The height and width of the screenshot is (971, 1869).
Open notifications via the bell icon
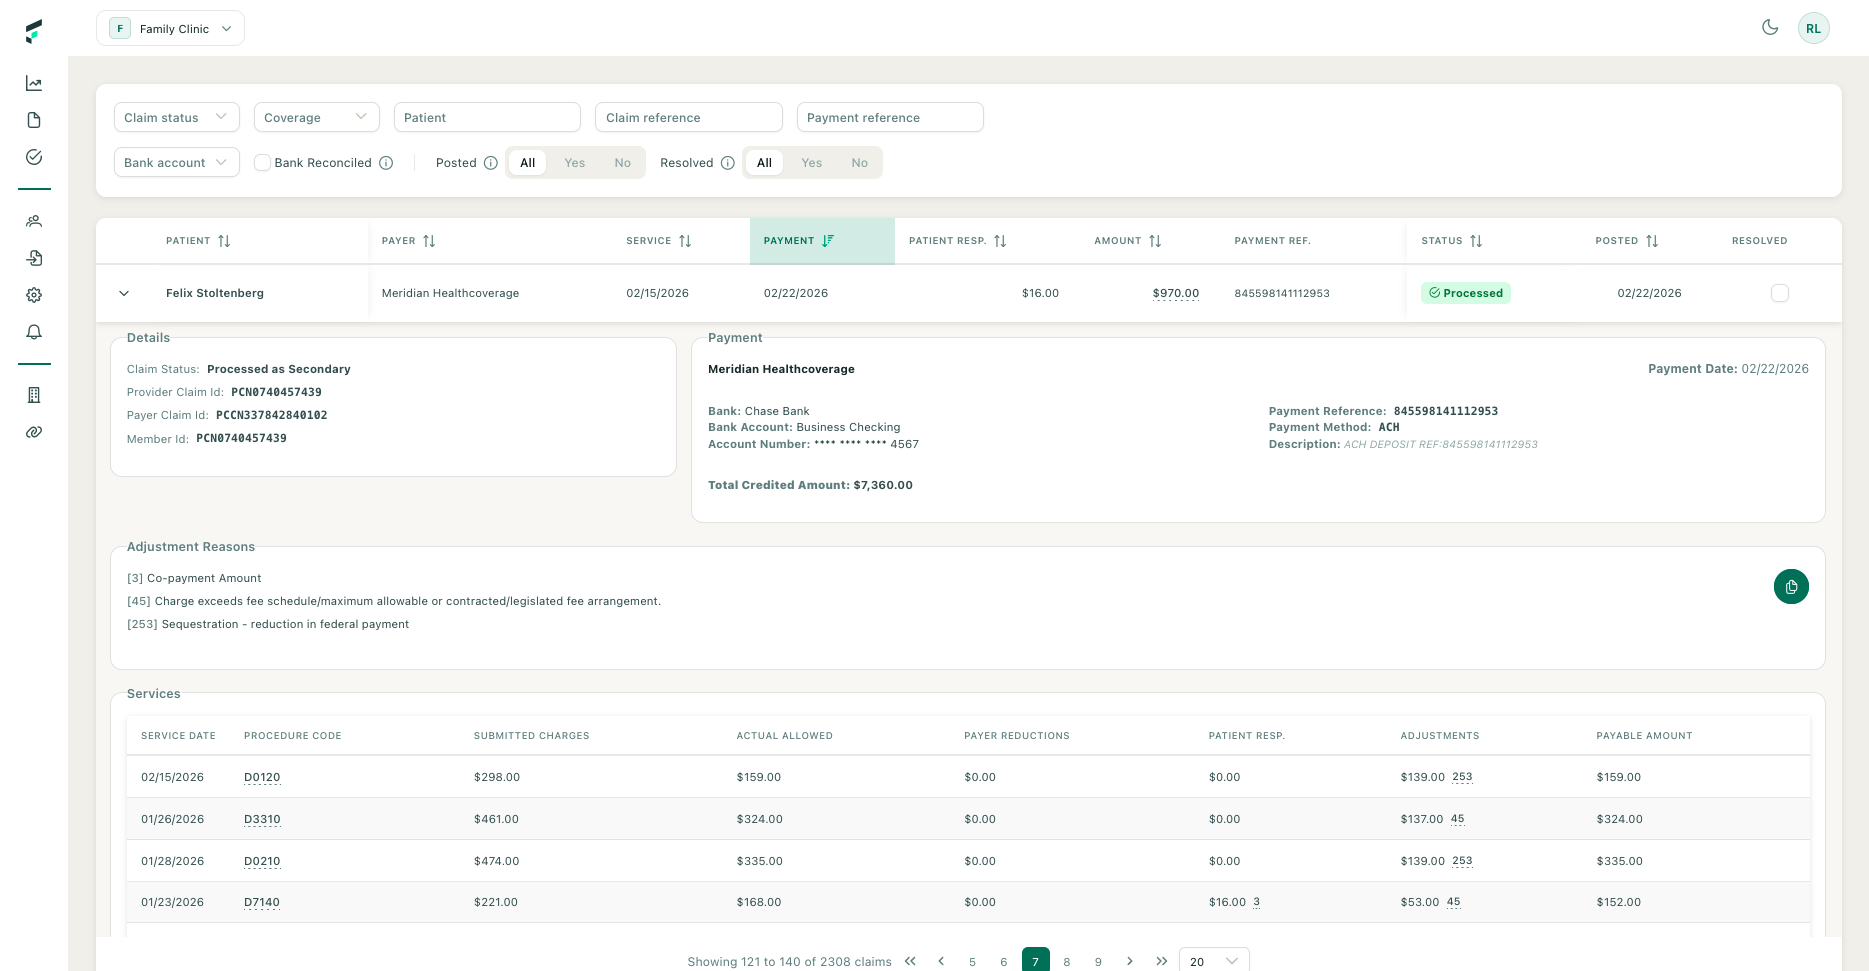coord(33,331)
